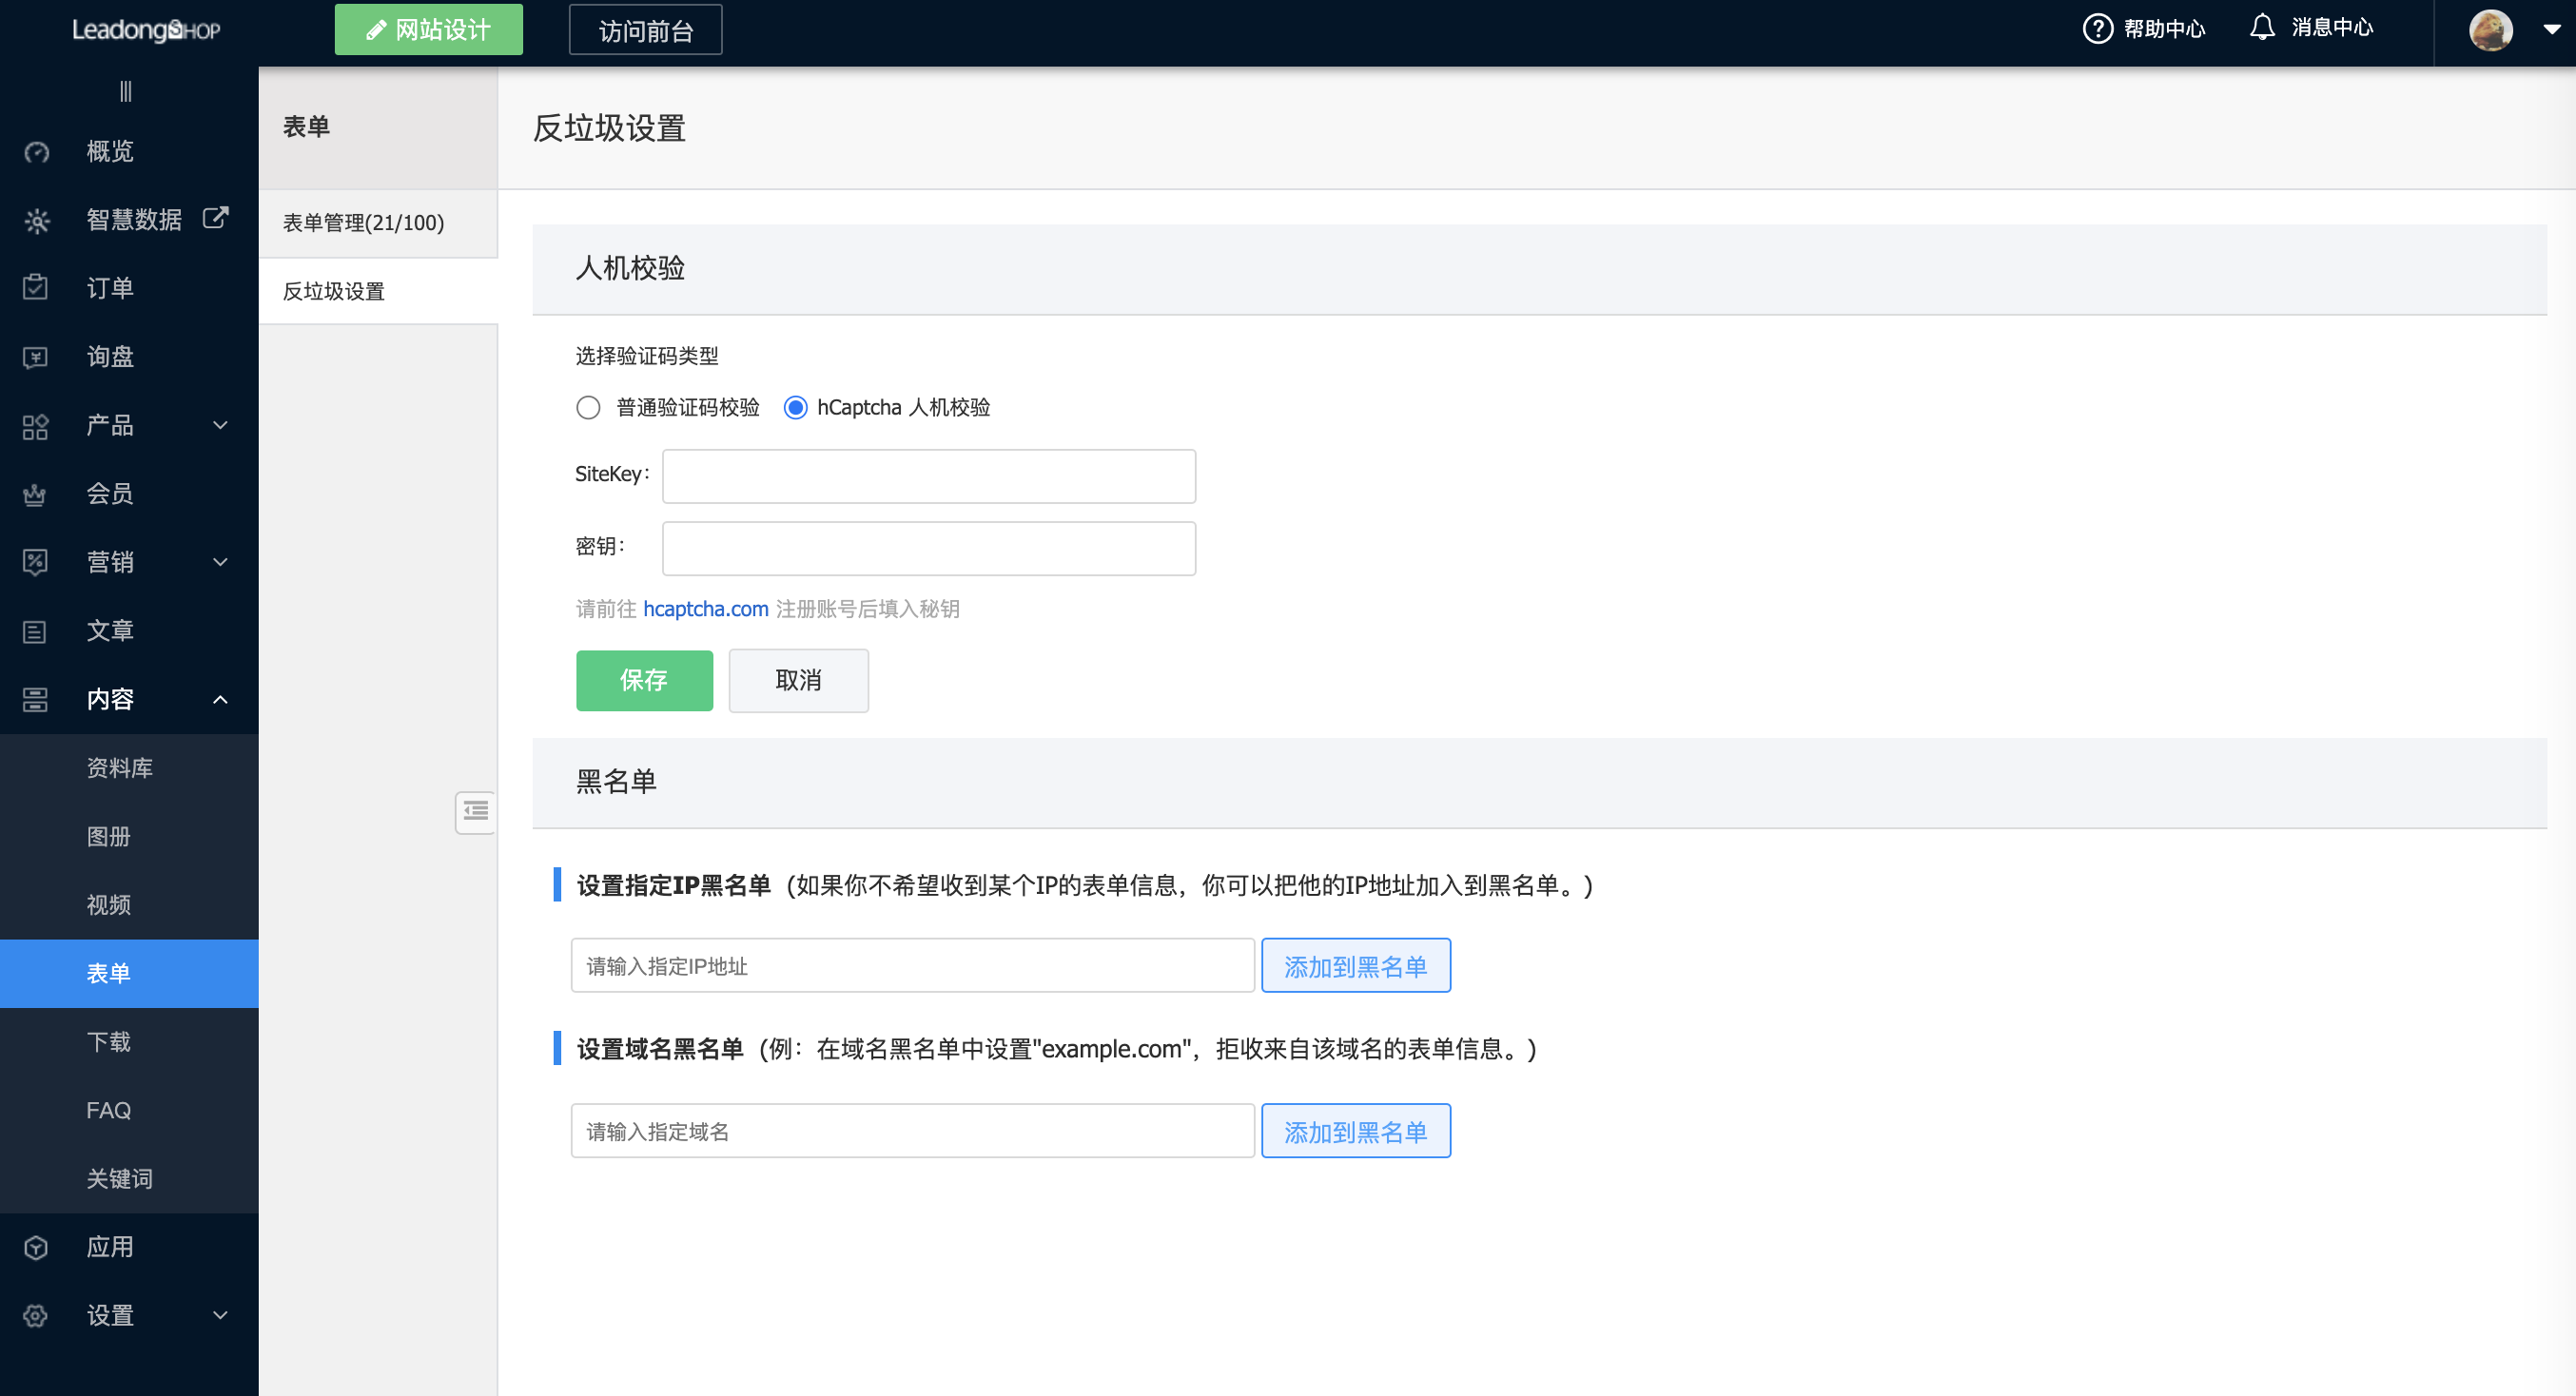Click the user avatar picture
Viewport: 2576px width, 1396px height.
[2490, 30]
